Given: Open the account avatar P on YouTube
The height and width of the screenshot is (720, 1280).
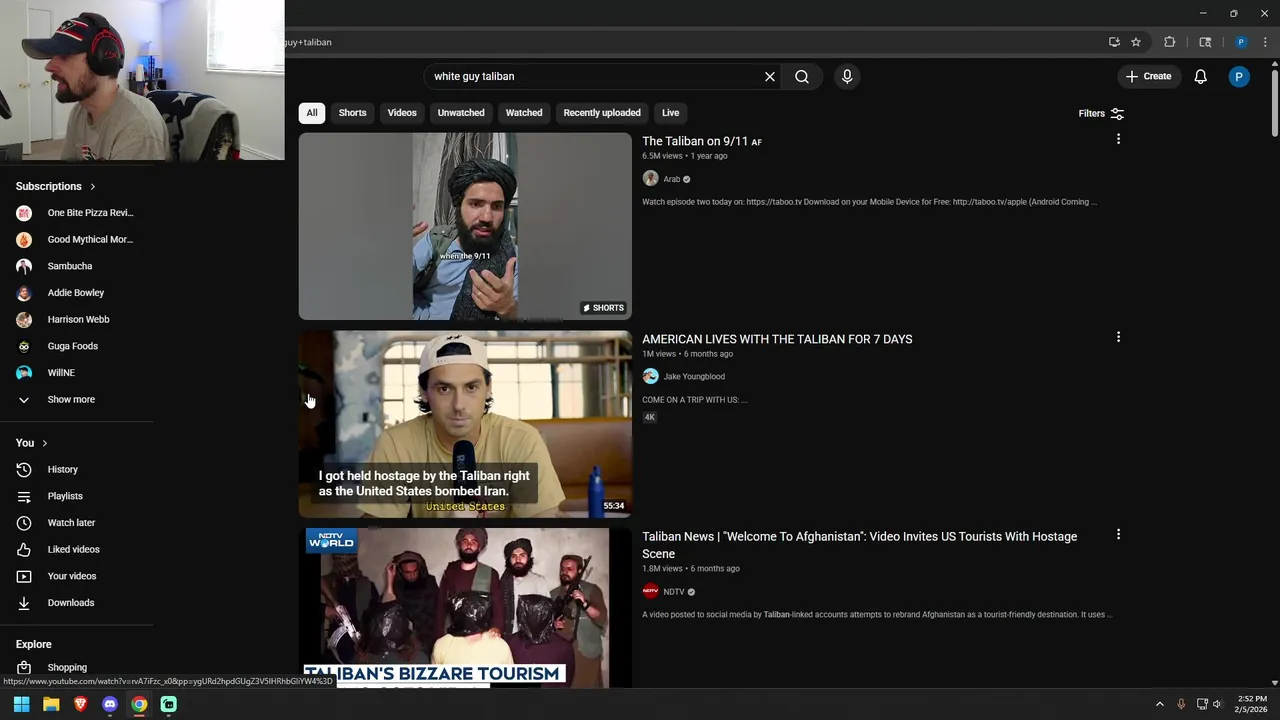Looking at the screenshot, I should (1239, 76).
